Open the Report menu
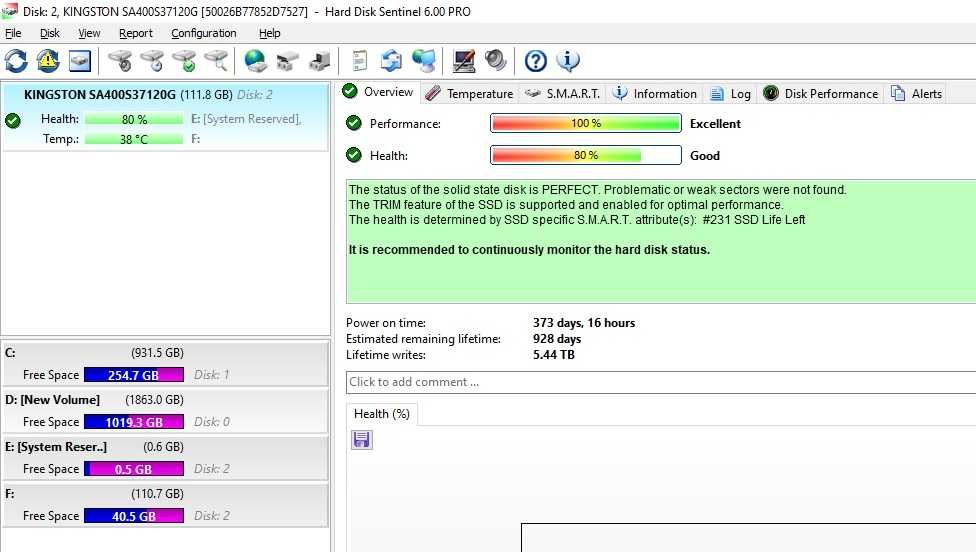976x552 pixels. click(136, 33)
